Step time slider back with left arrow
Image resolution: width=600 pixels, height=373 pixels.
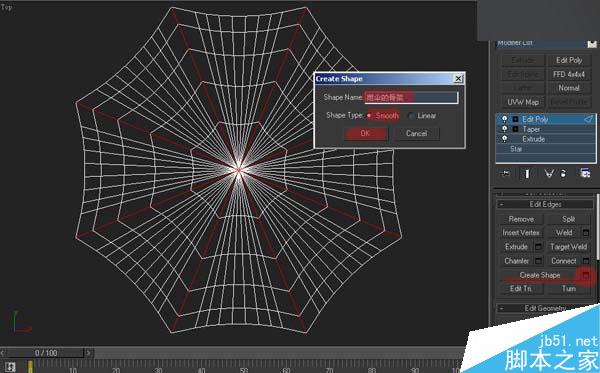click(3, 353)
